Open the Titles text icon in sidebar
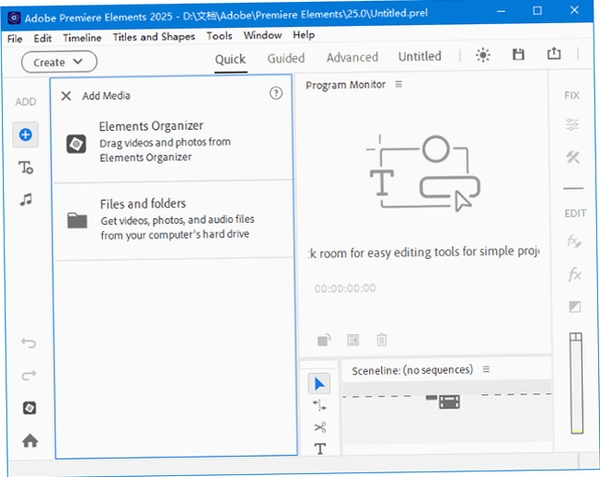This screenshot has height=477, width=600. [26, 168]
